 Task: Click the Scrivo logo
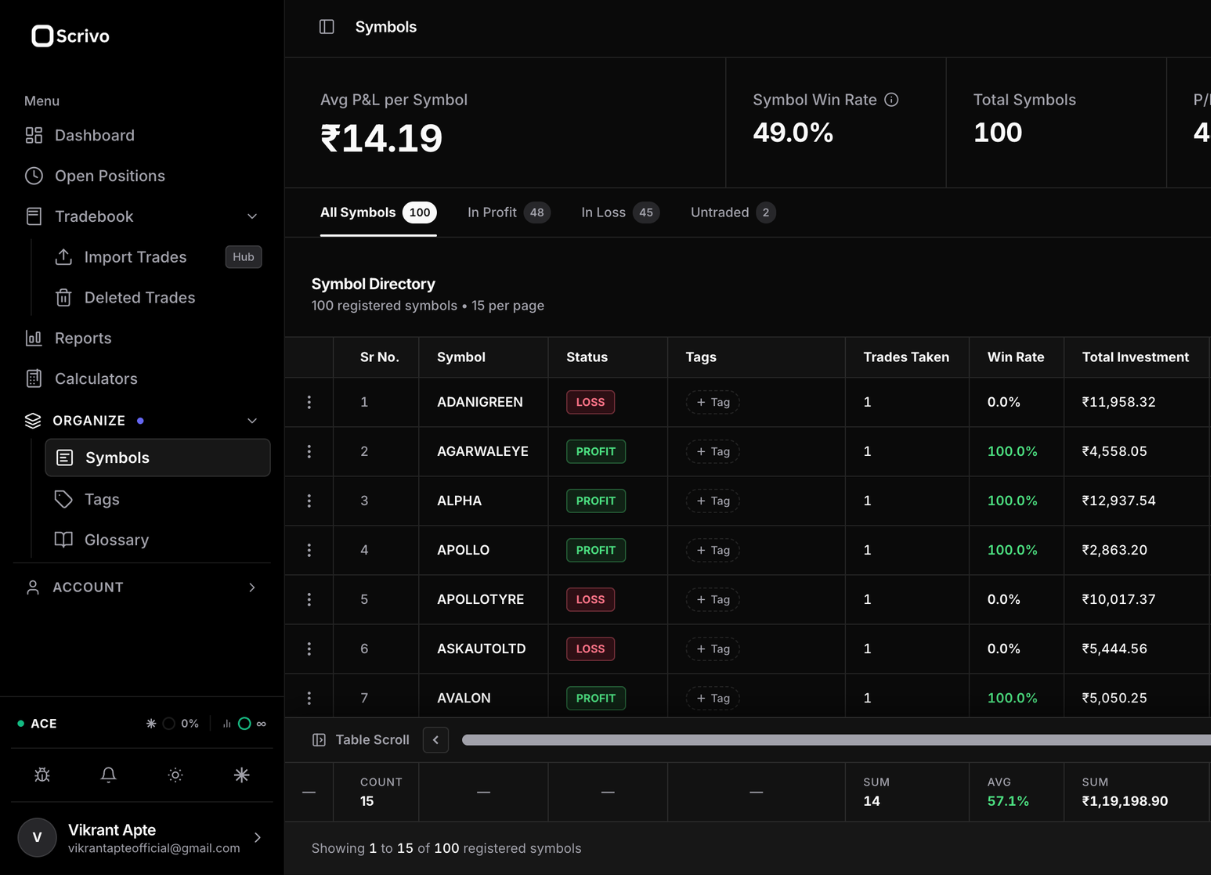tap(70, 36)
